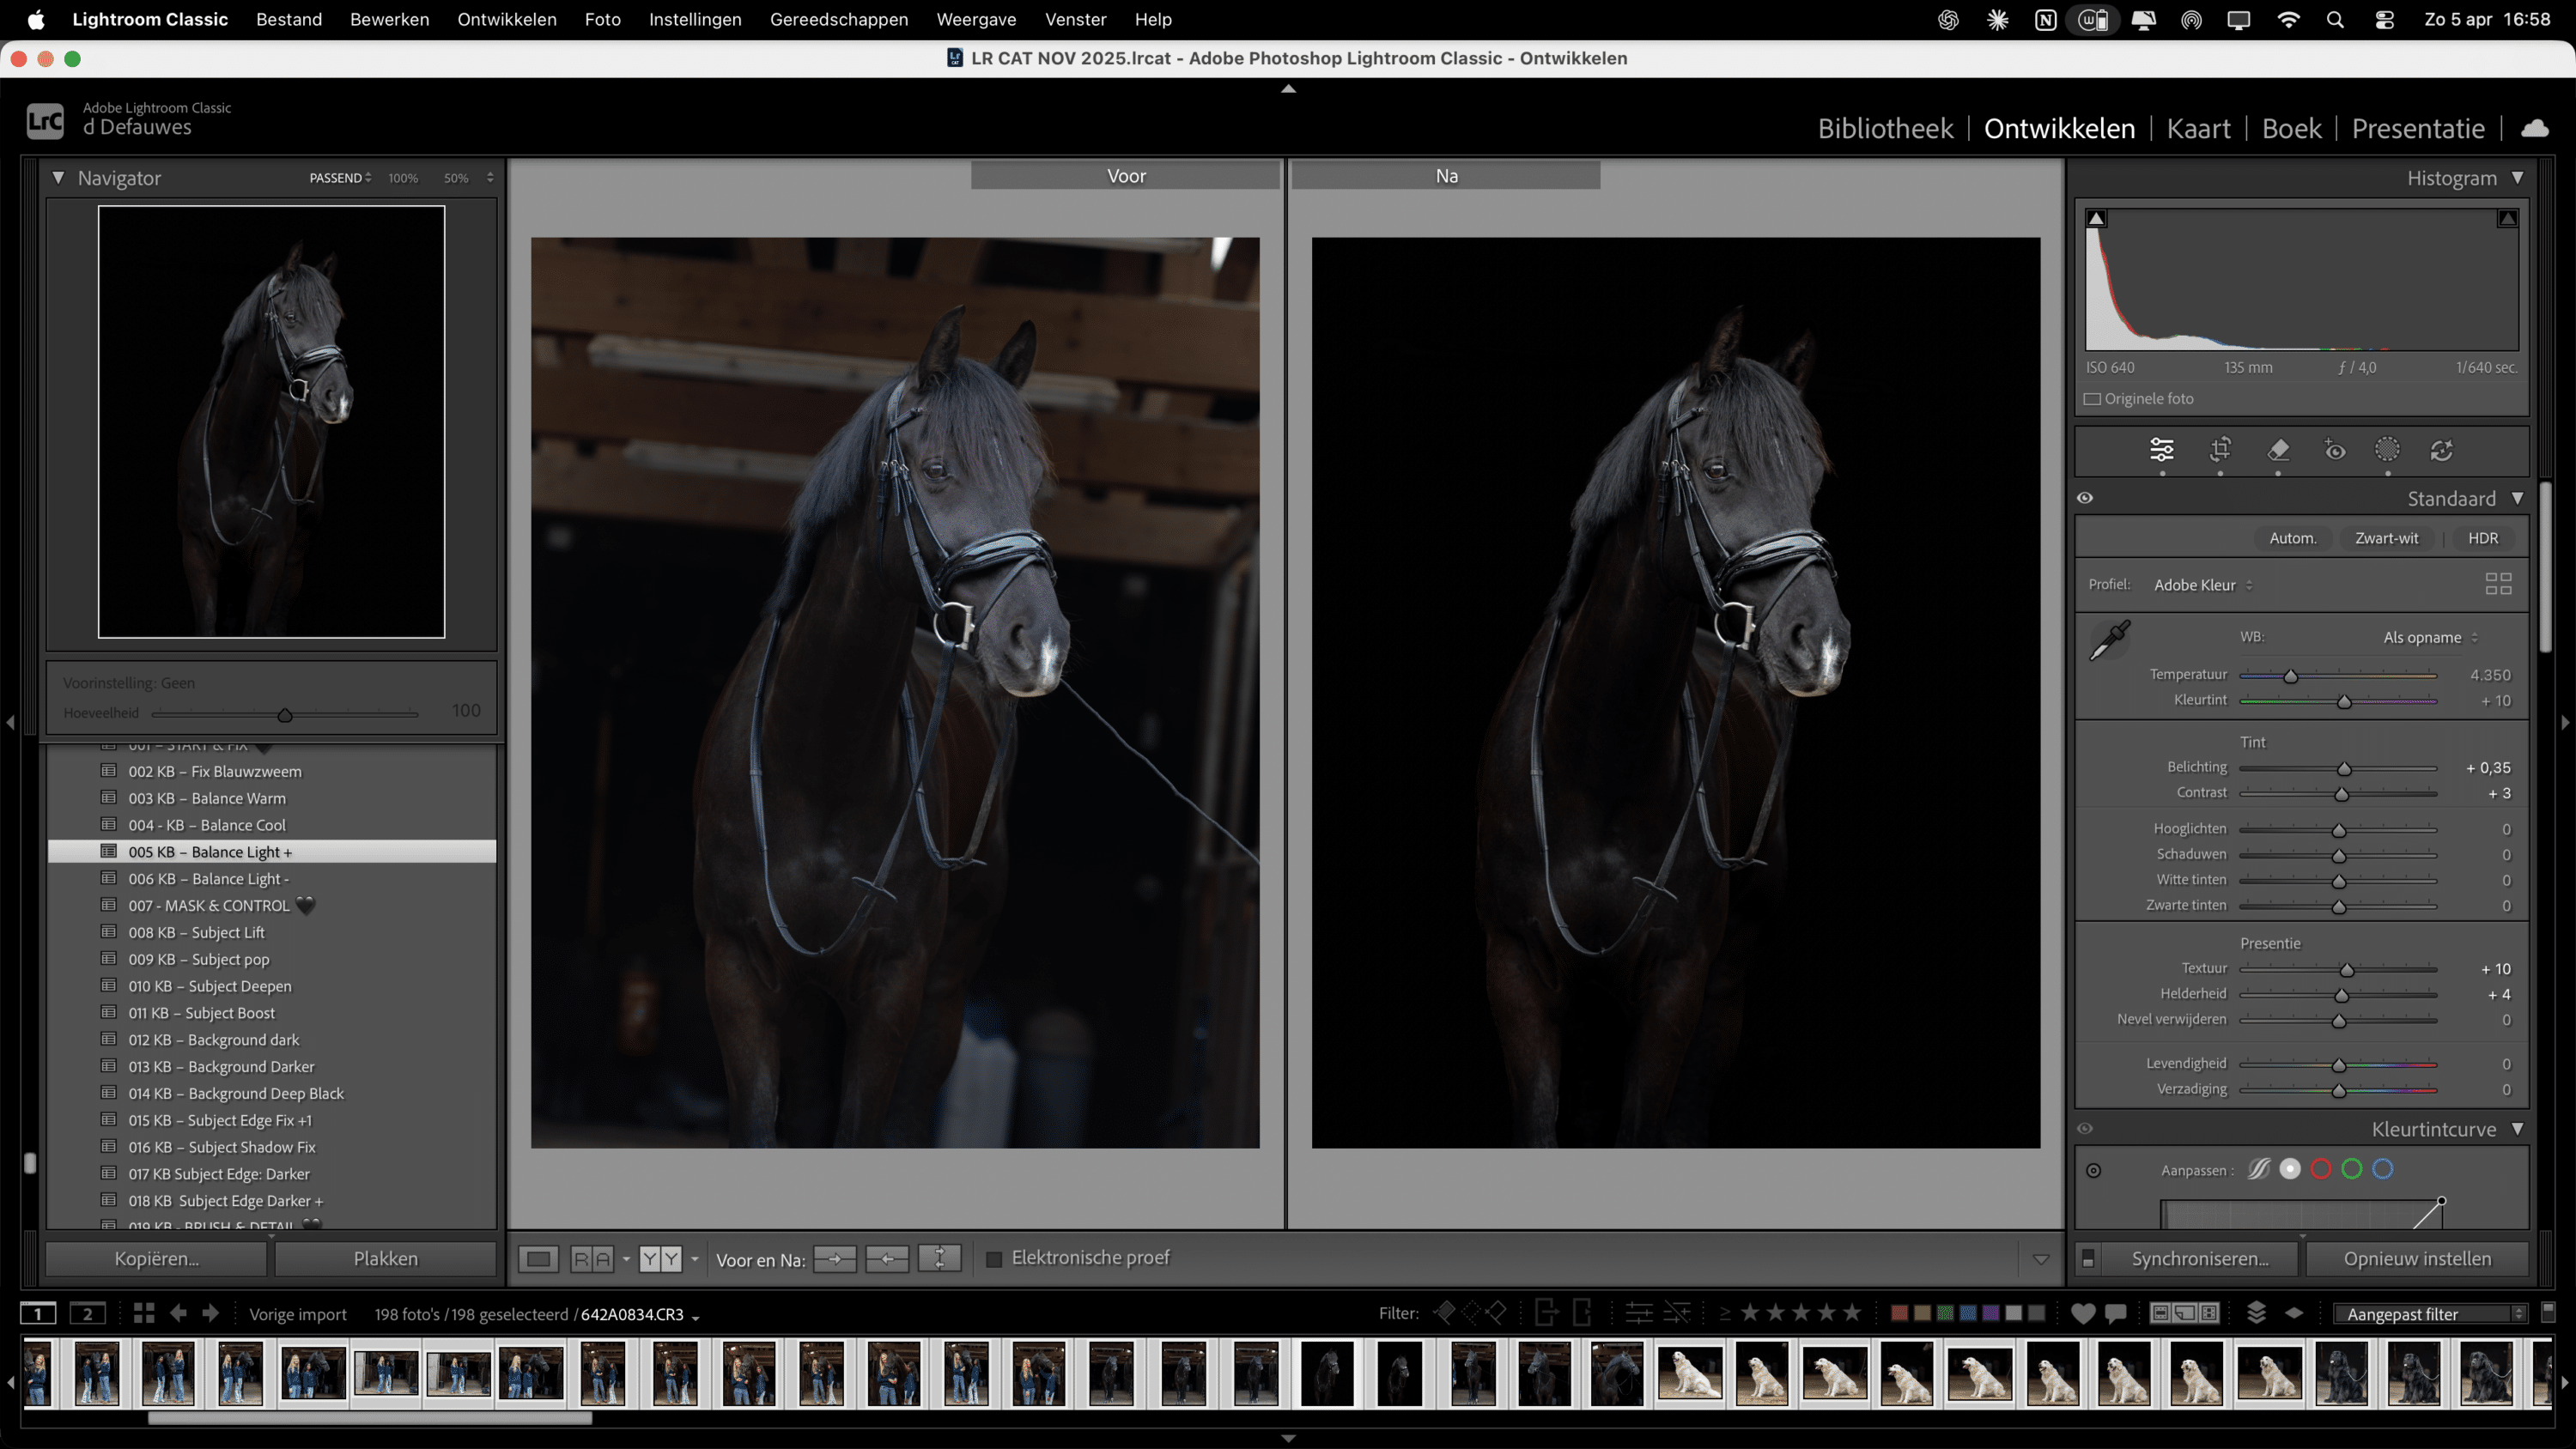Open the WB Als opname dropdown
The height and width of the screenshot is (1449, 2576).
[x=2428, y=637]
